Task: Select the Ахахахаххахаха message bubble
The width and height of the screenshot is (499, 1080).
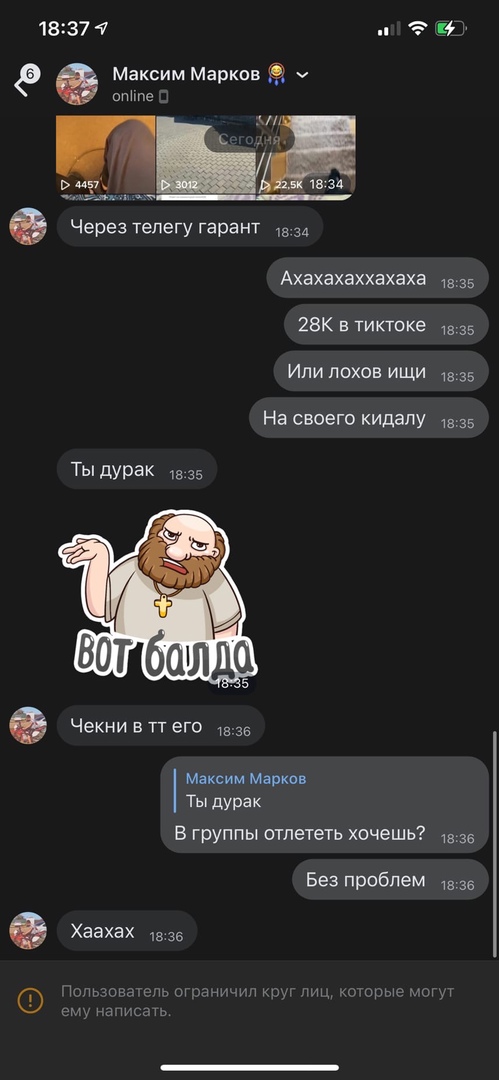Action: 378,278
